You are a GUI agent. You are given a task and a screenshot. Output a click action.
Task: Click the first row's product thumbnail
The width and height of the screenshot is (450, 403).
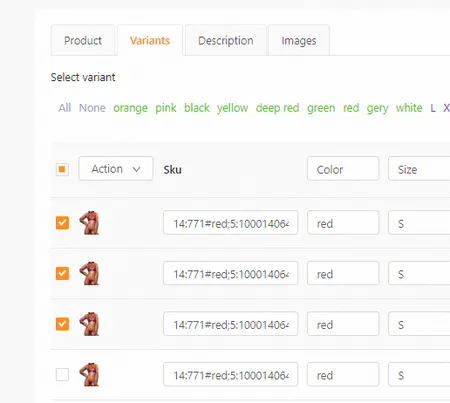89,223
